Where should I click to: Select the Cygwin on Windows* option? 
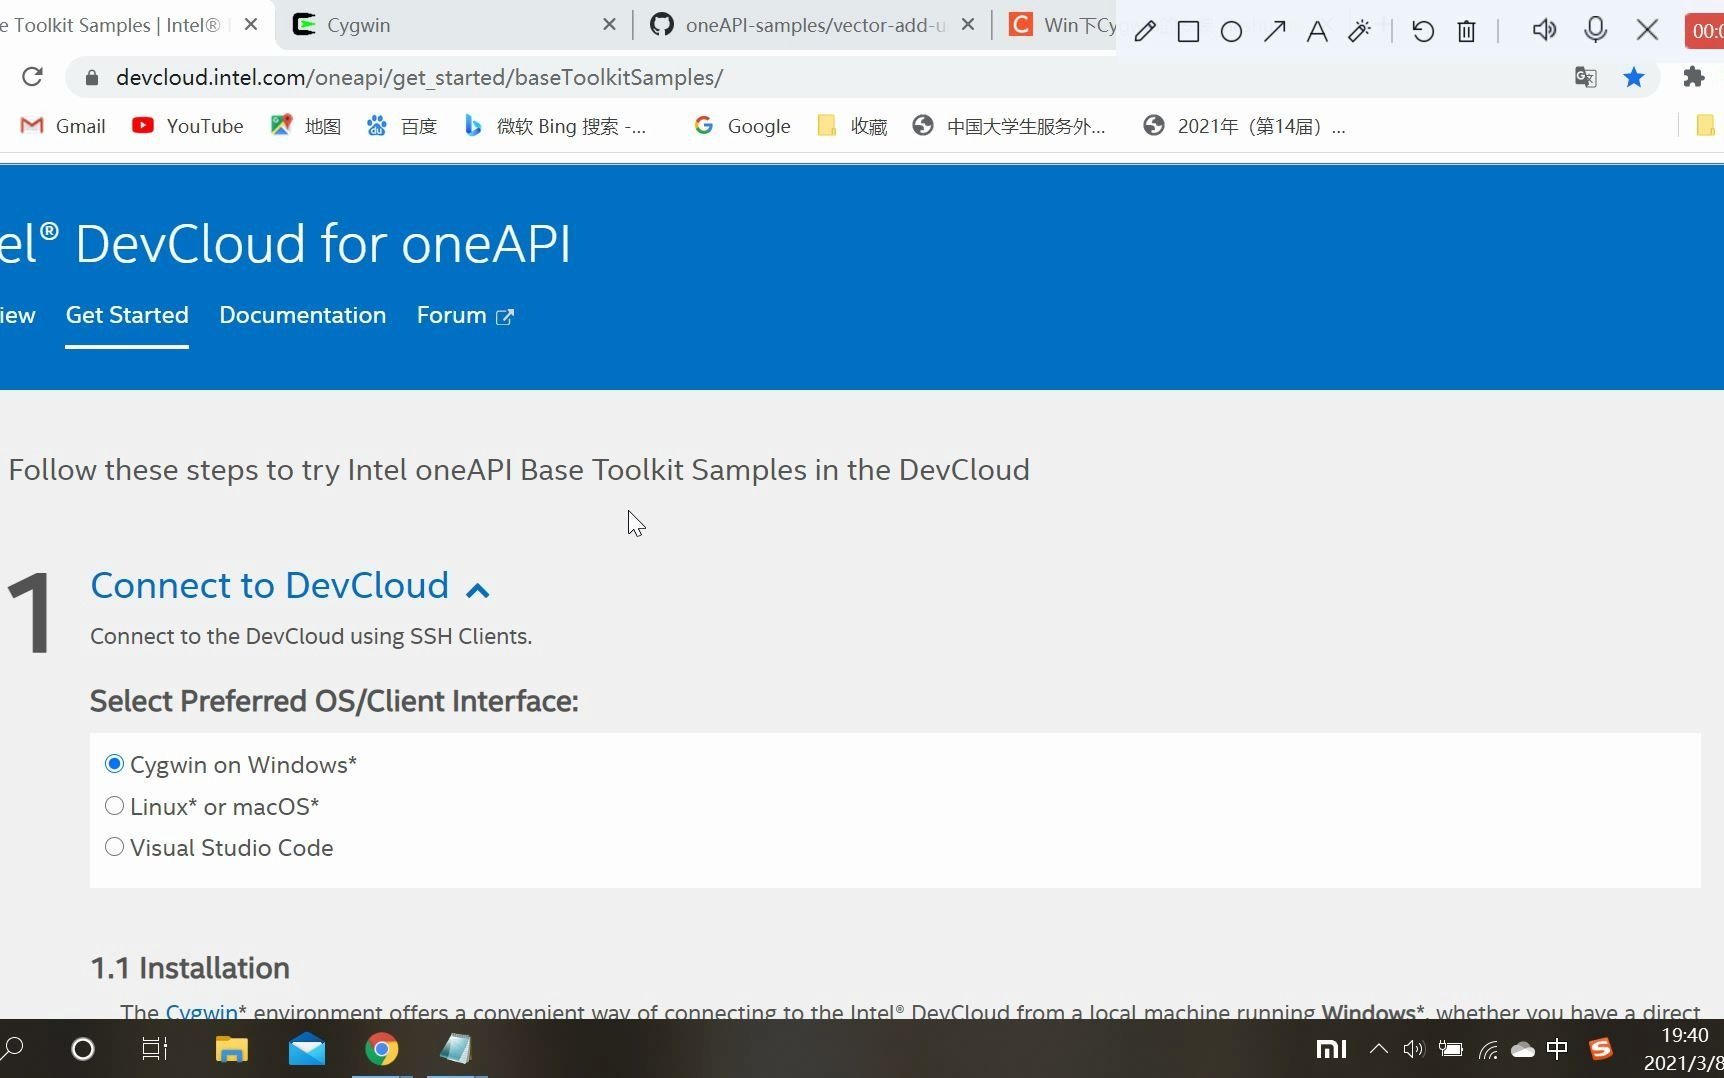(114, 764)
